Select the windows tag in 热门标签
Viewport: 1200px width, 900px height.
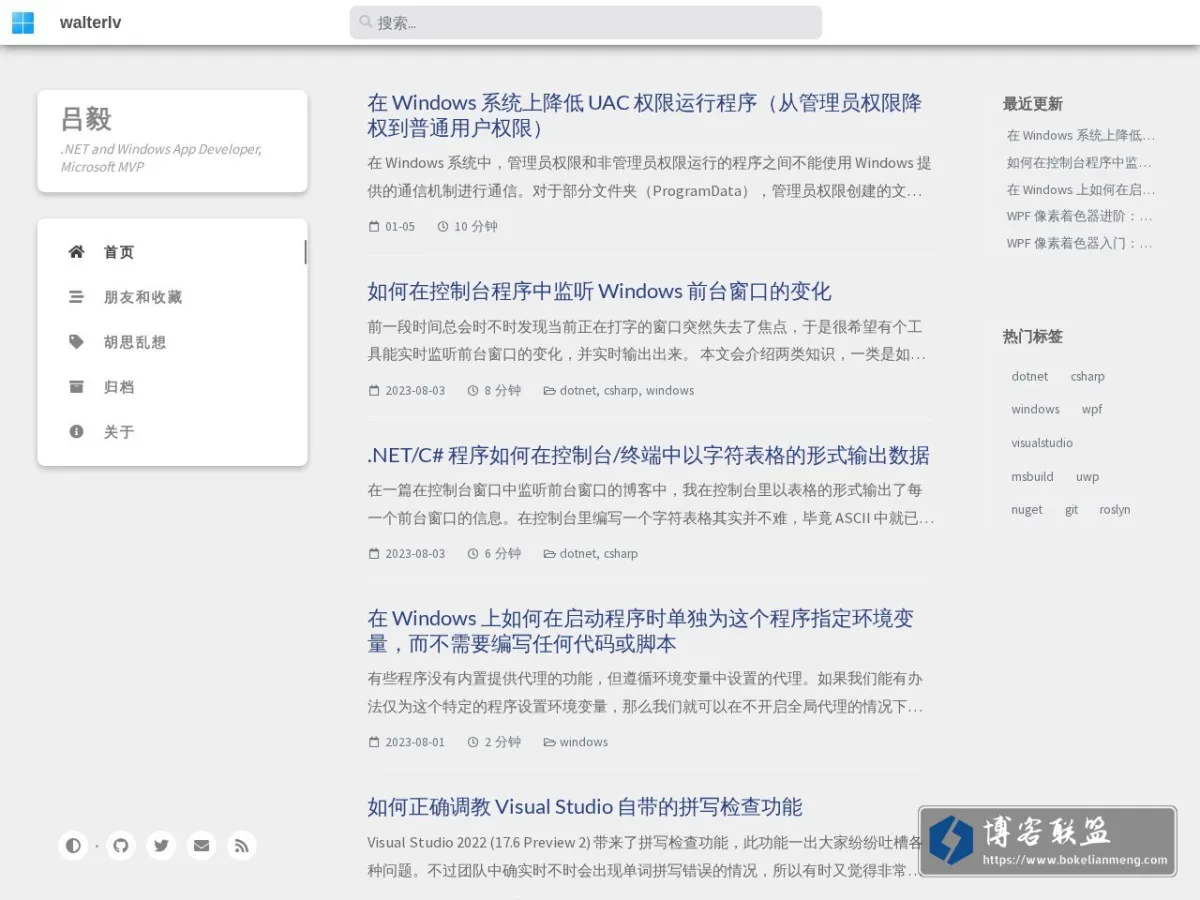[1035, 410]
